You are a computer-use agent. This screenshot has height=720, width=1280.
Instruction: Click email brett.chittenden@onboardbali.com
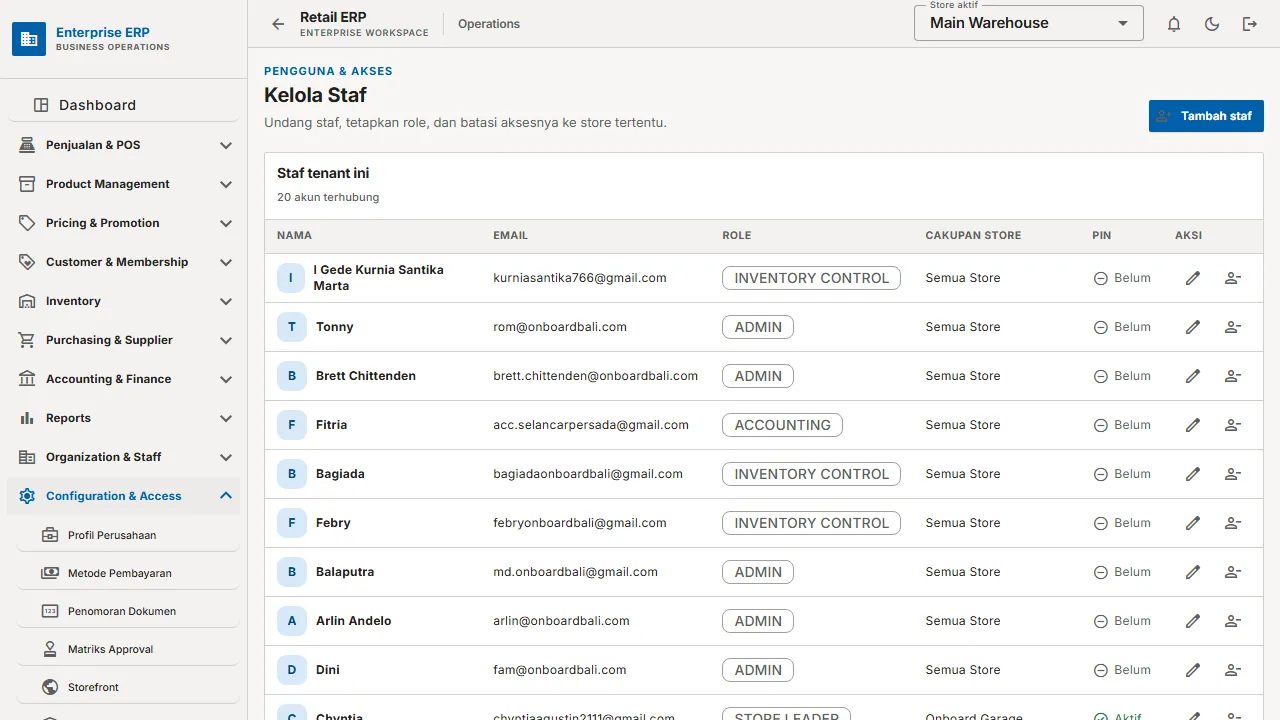[595, 376]
